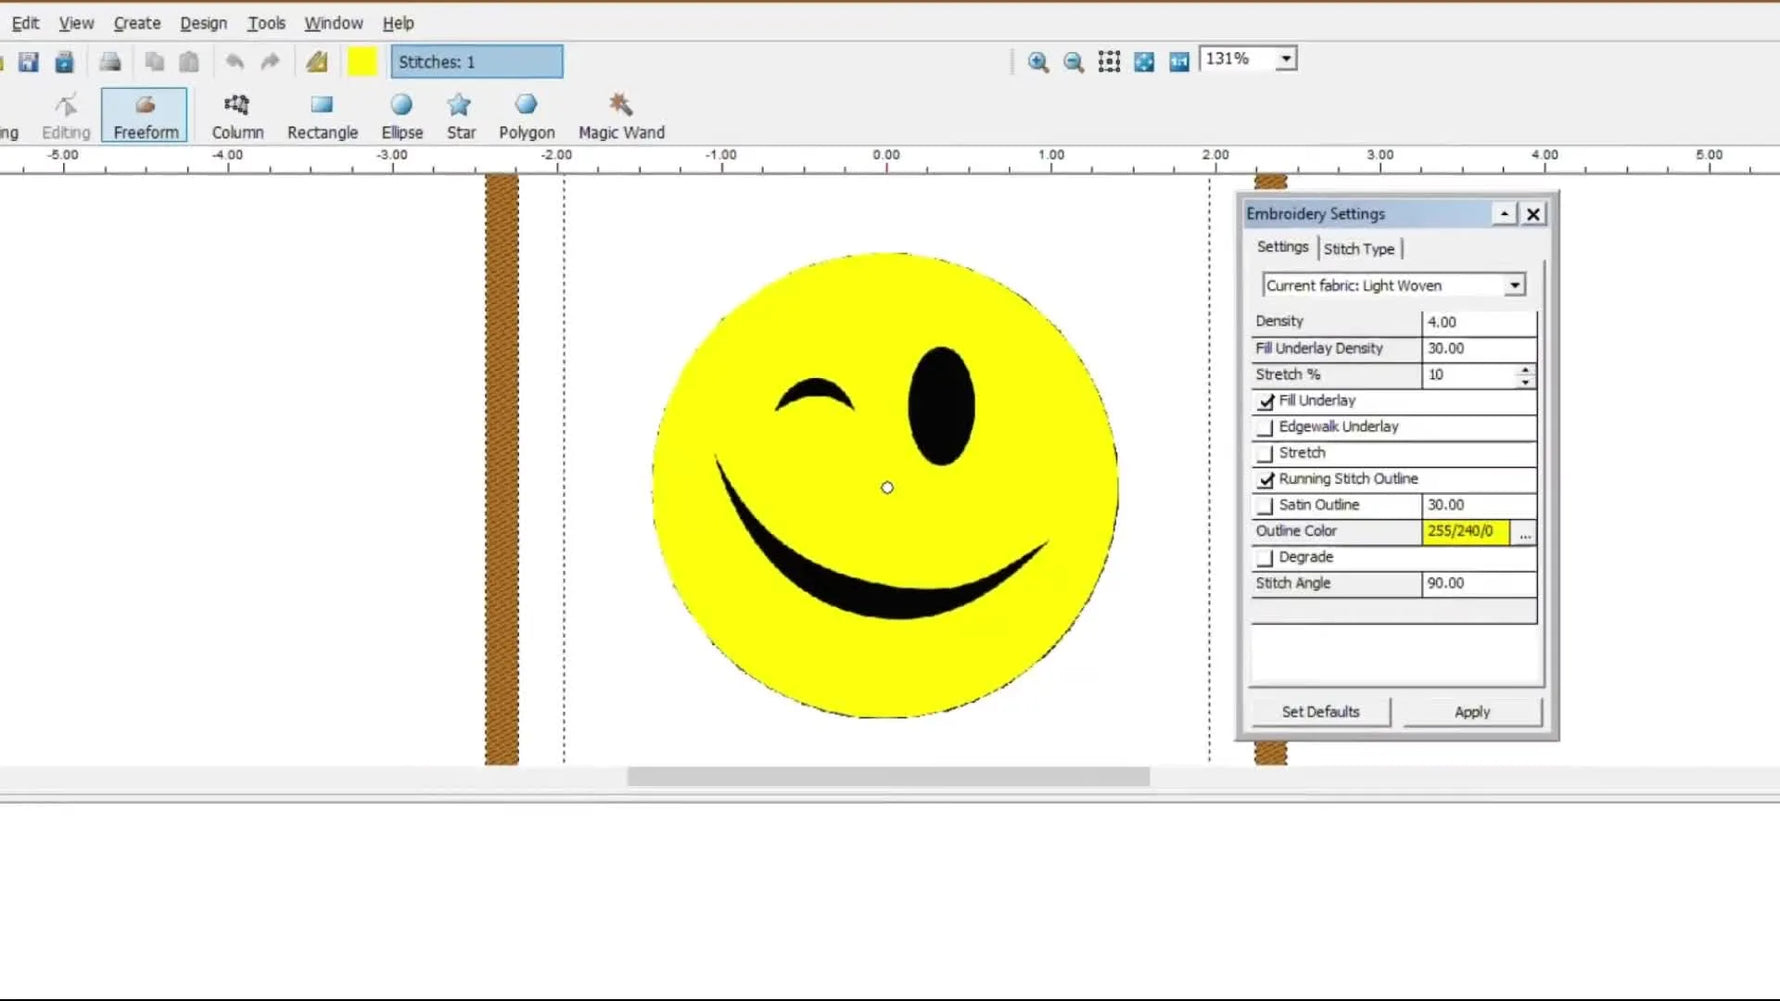Click the Satin Outline 30.00 value field

click(1479, 505)
